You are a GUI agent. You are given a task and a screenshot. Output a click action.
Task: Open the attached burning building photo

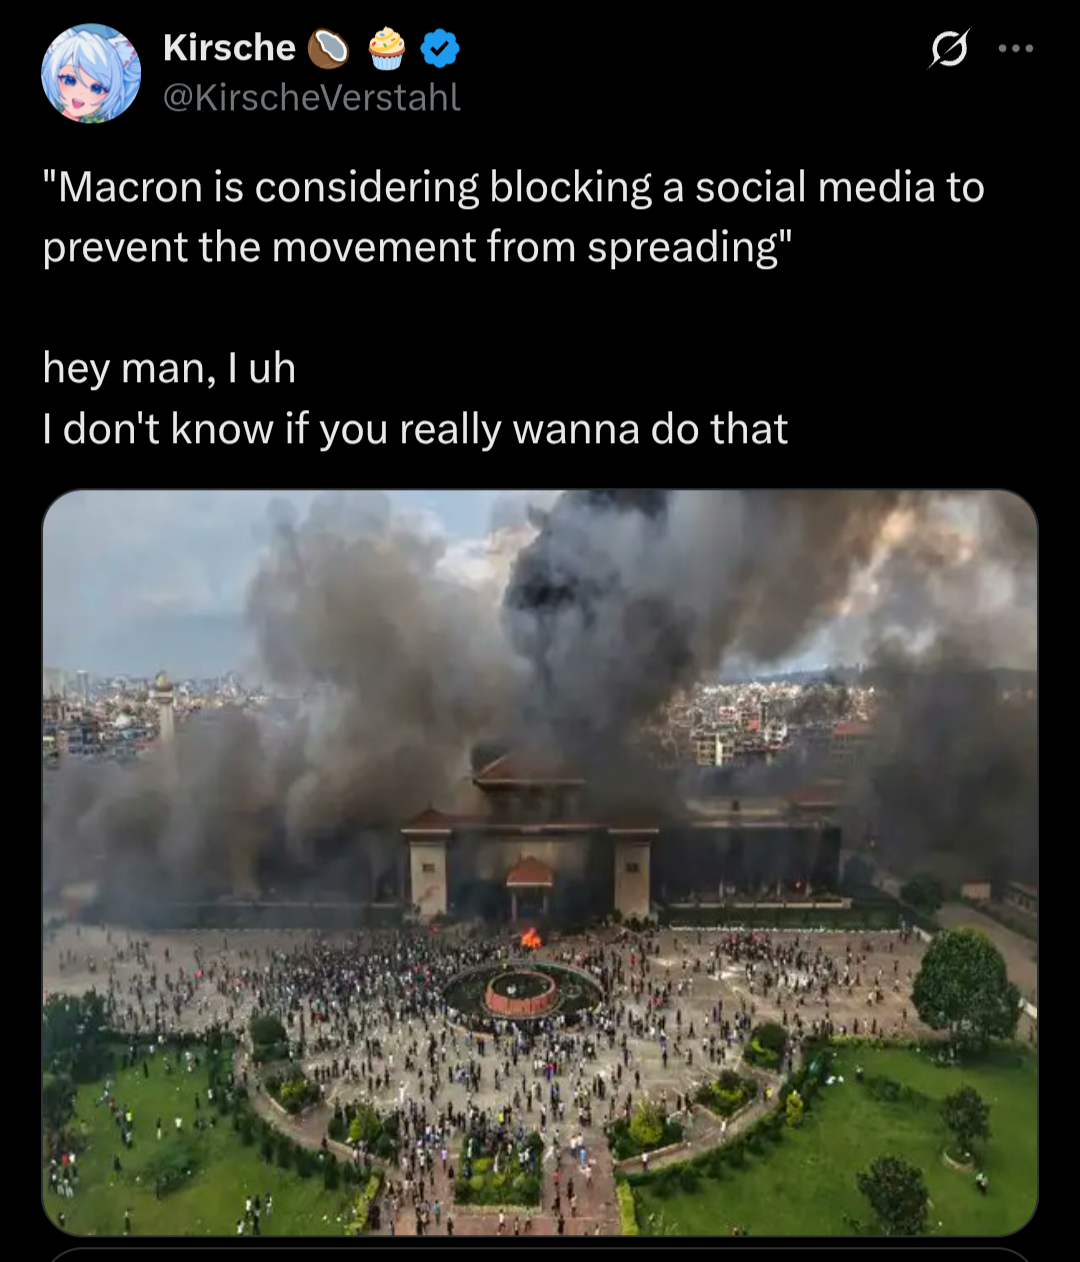coord(540,862)
